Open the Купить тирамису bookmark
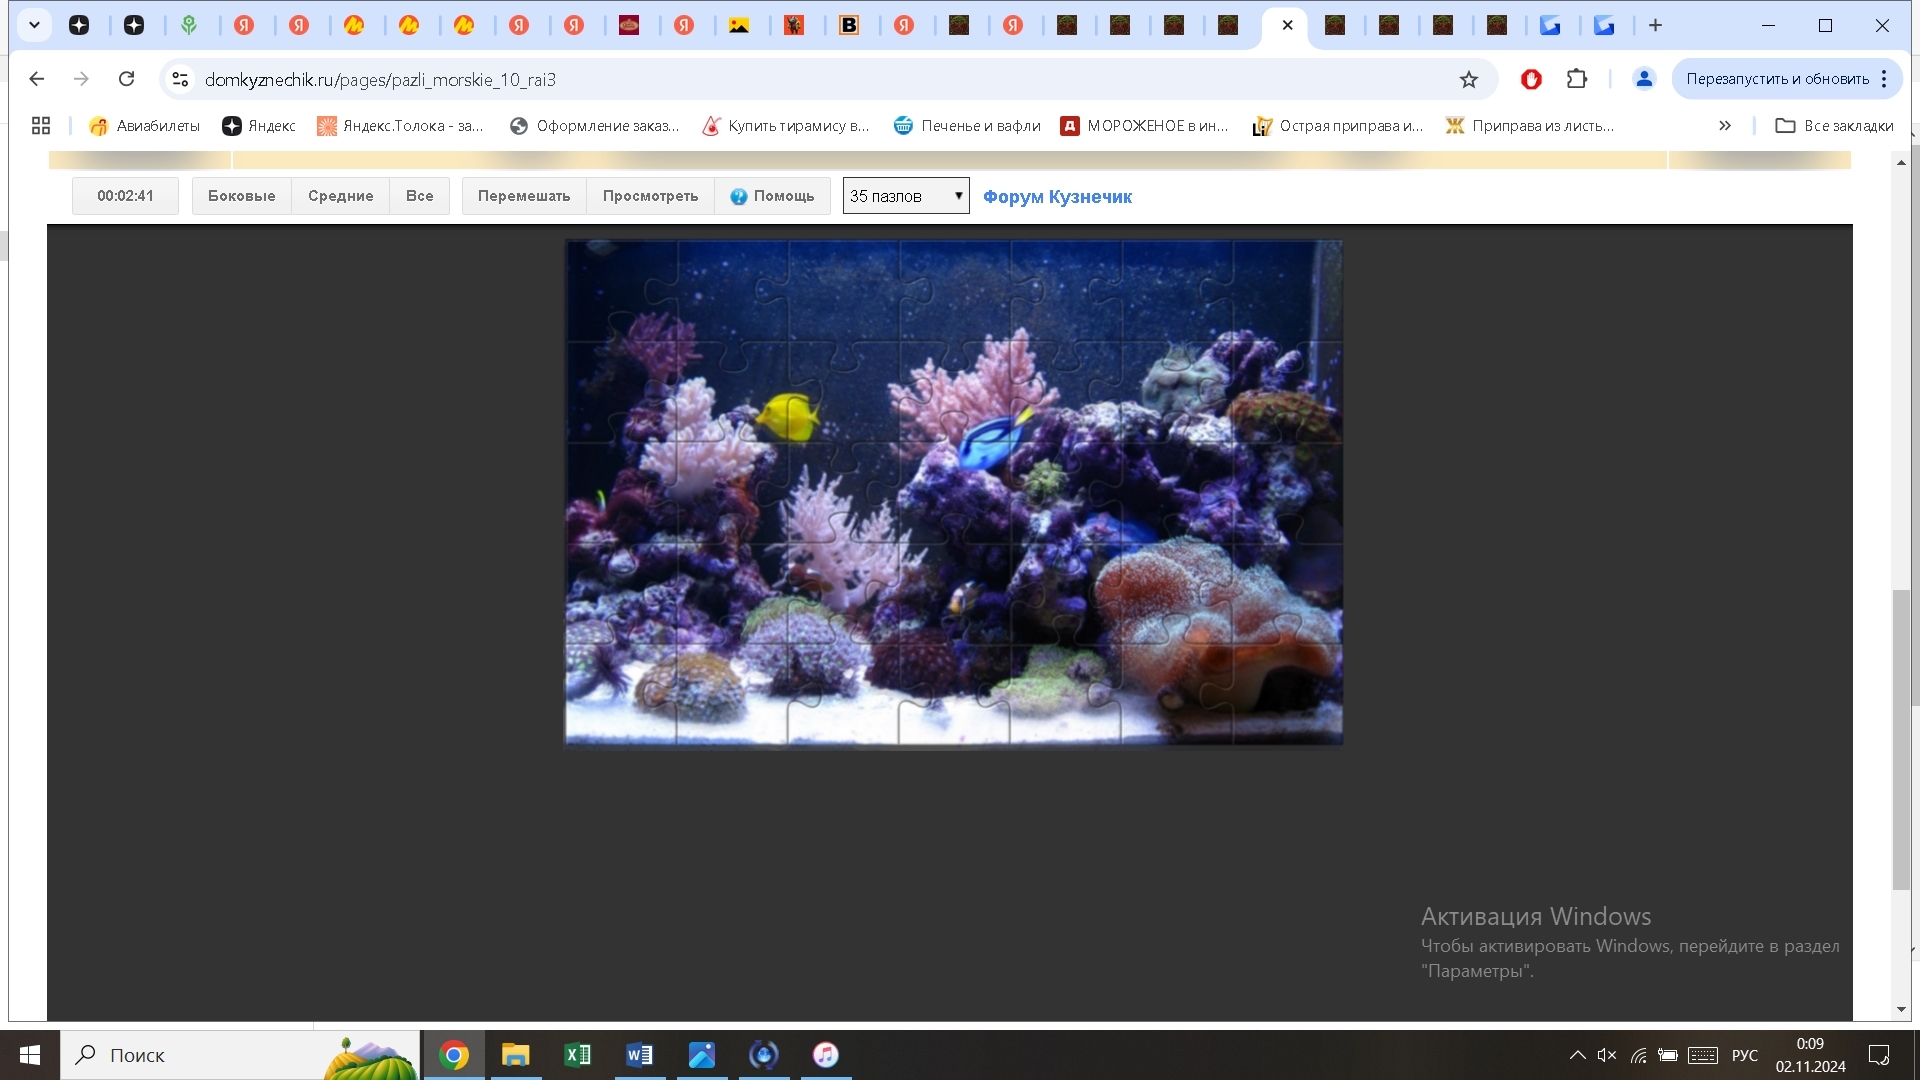 [785, 125]
